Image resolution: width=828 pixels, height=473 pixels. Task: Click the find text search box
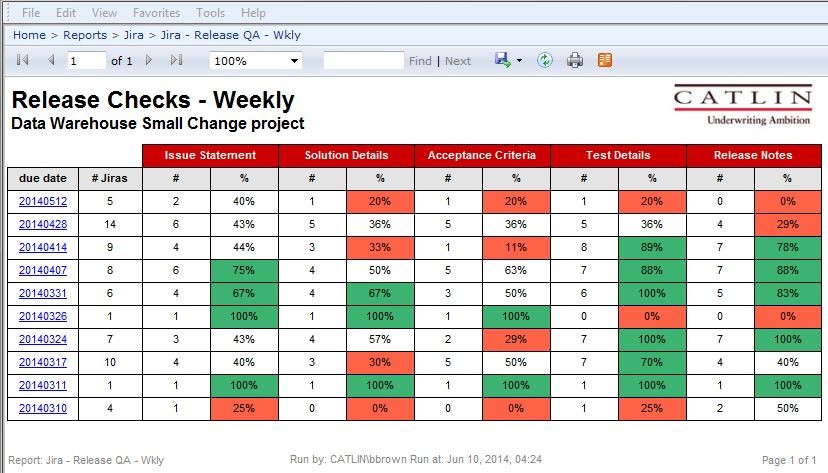[363, 61]
